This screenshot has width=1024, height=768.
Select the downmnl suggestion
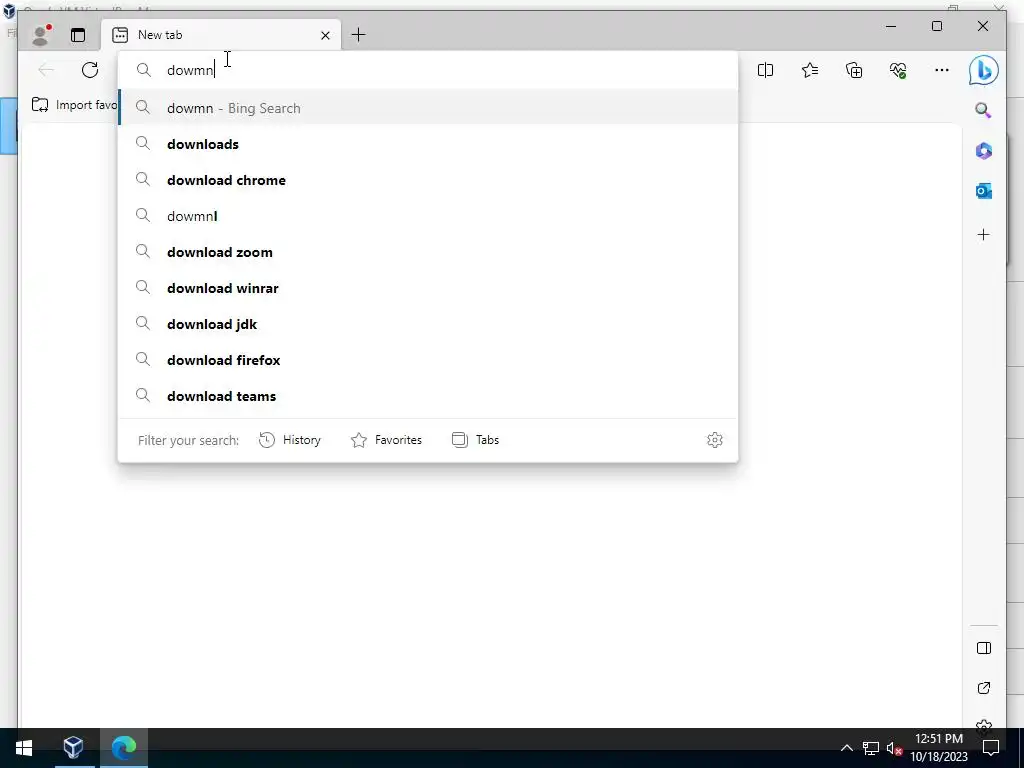428,216
